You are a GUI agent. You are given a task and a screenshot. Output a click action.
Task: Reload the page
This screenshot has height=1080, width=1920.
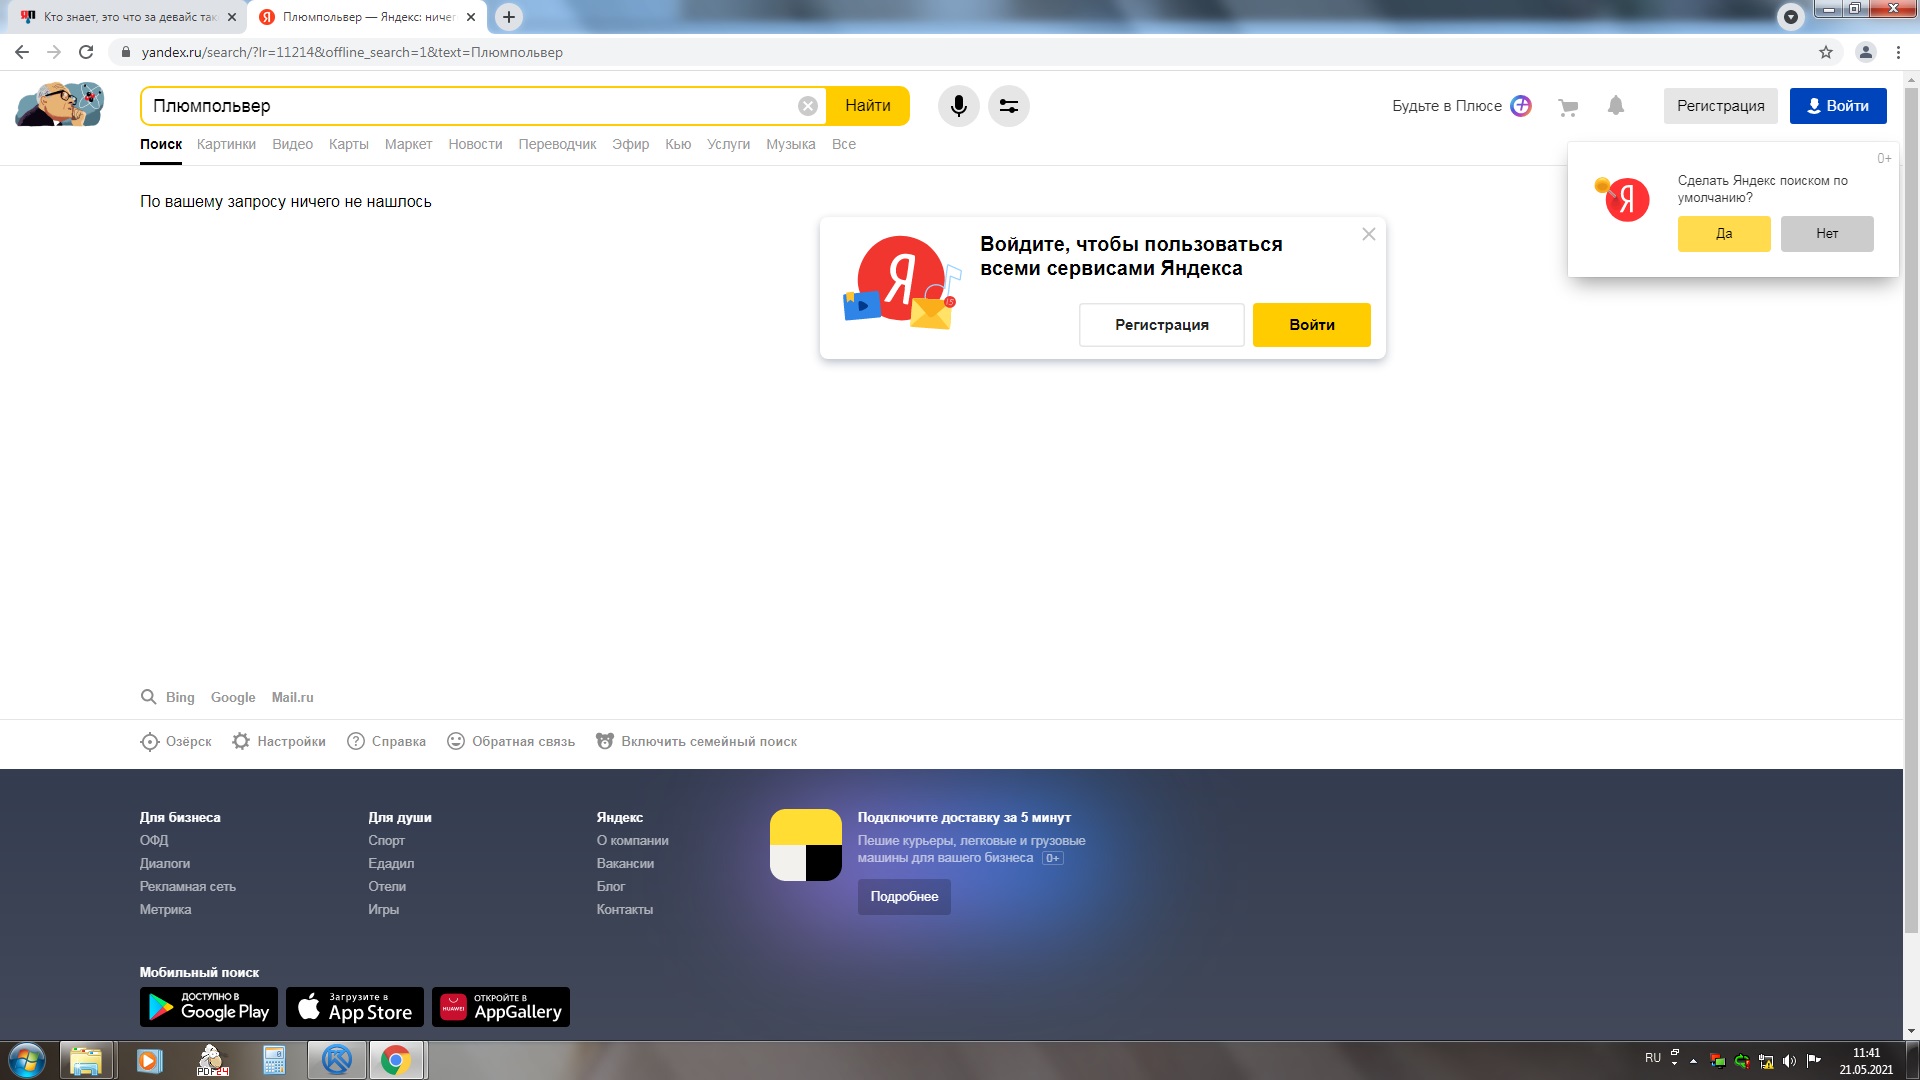[86, 52]
